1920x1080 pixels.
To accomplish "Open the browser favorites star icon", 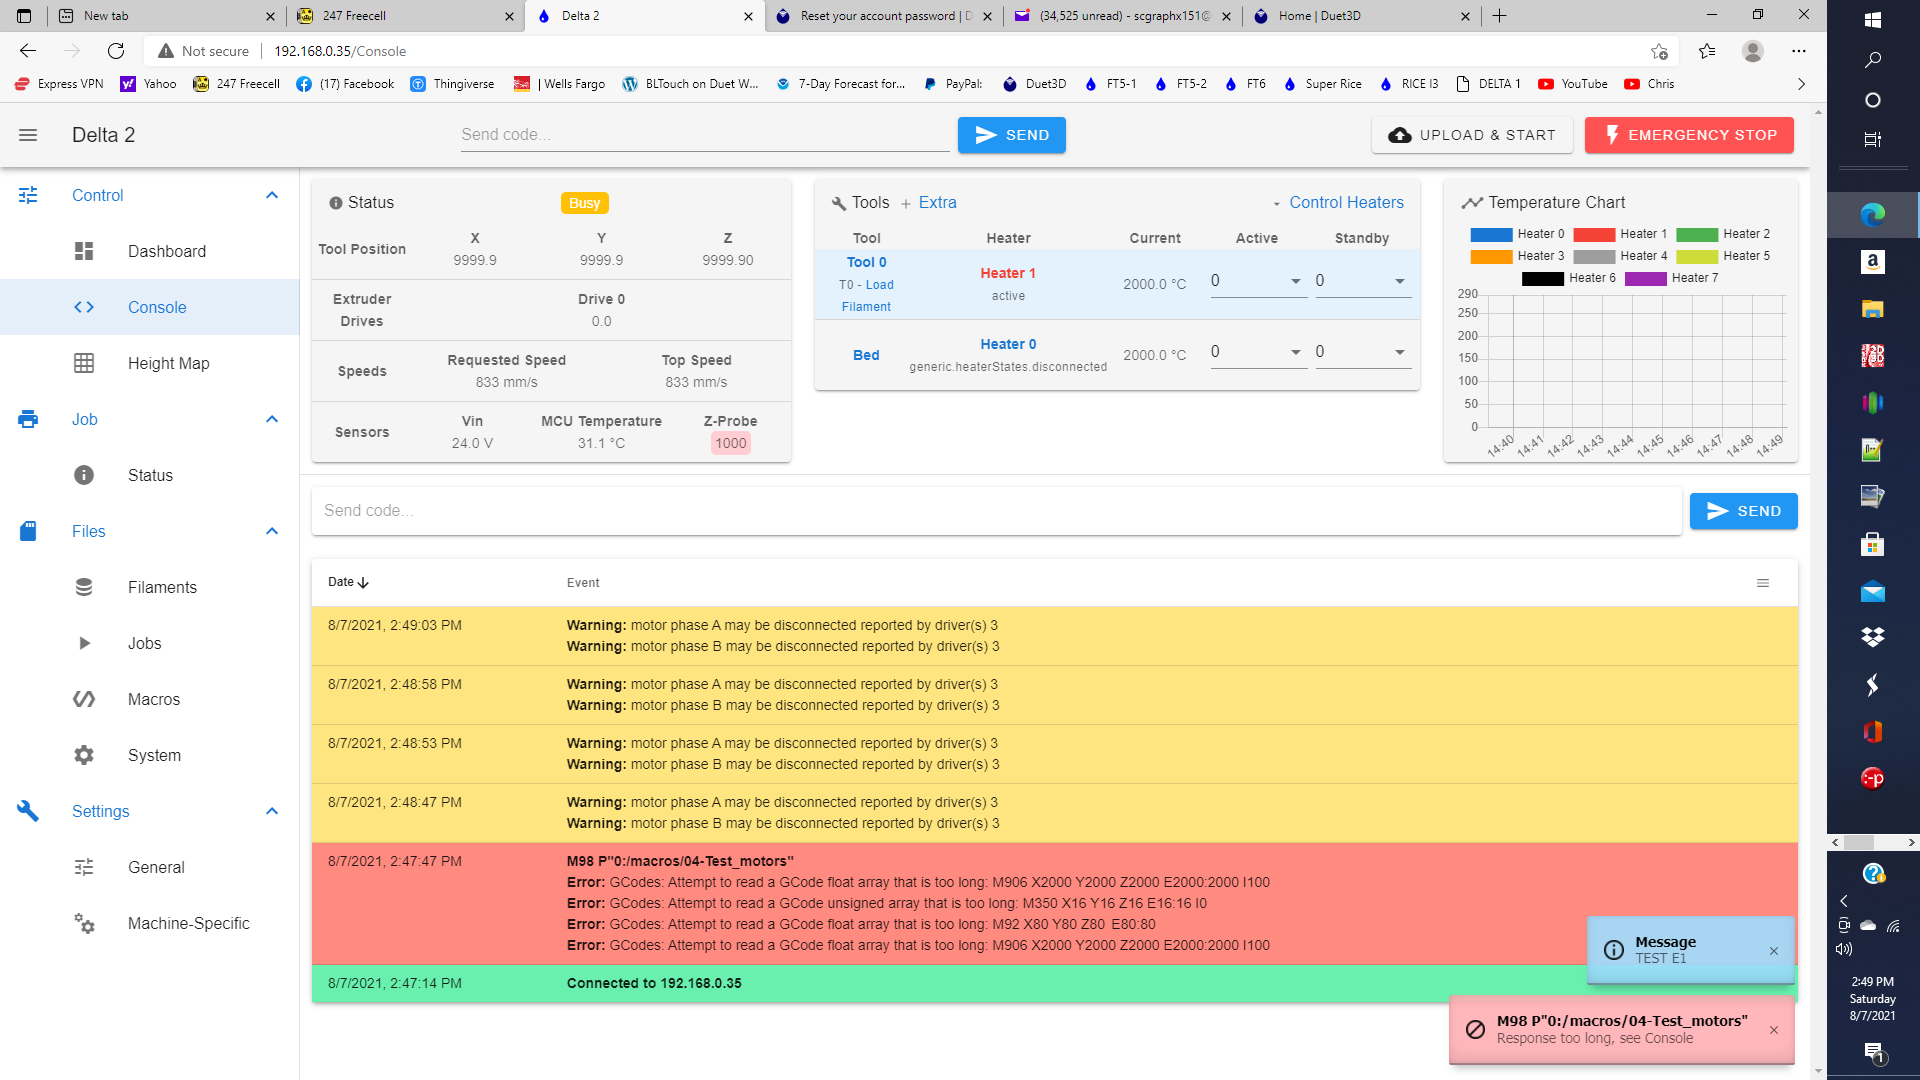I will tap(1707, 51).
